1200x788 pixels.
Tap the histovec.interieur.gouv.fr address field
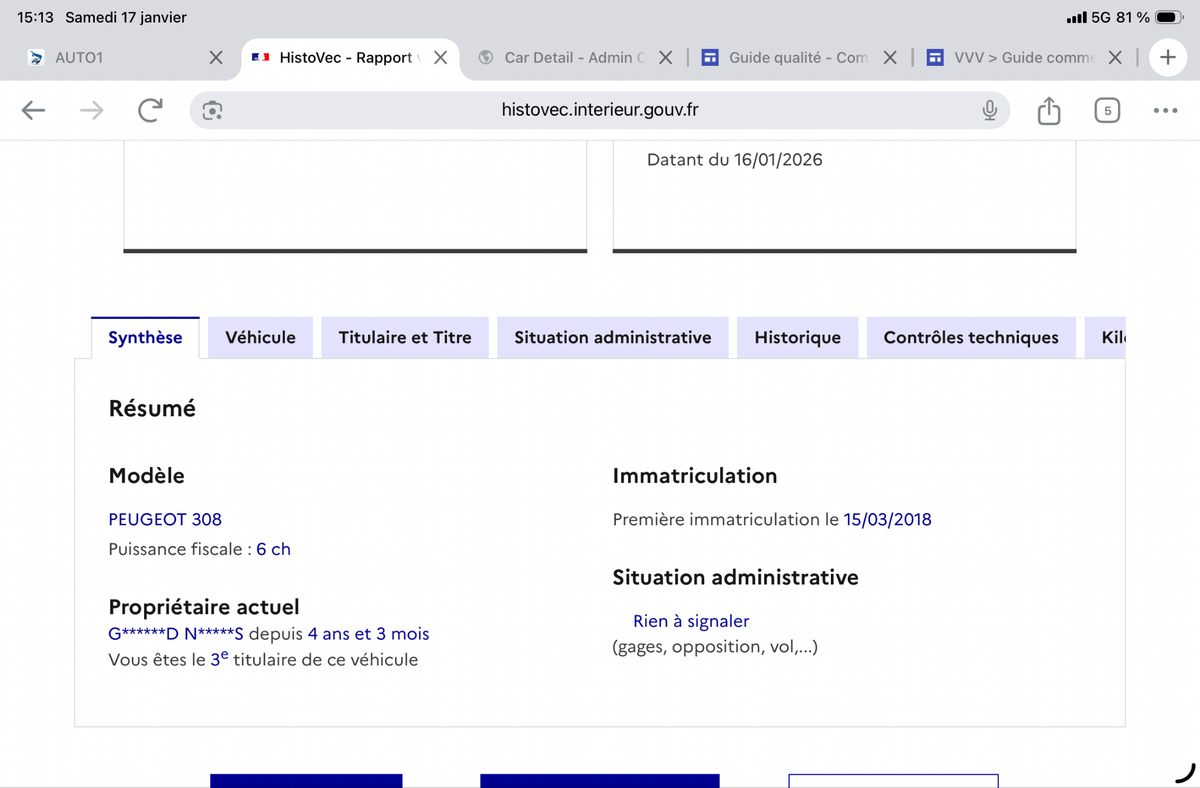pyautogui.click(x=600, y=110)
